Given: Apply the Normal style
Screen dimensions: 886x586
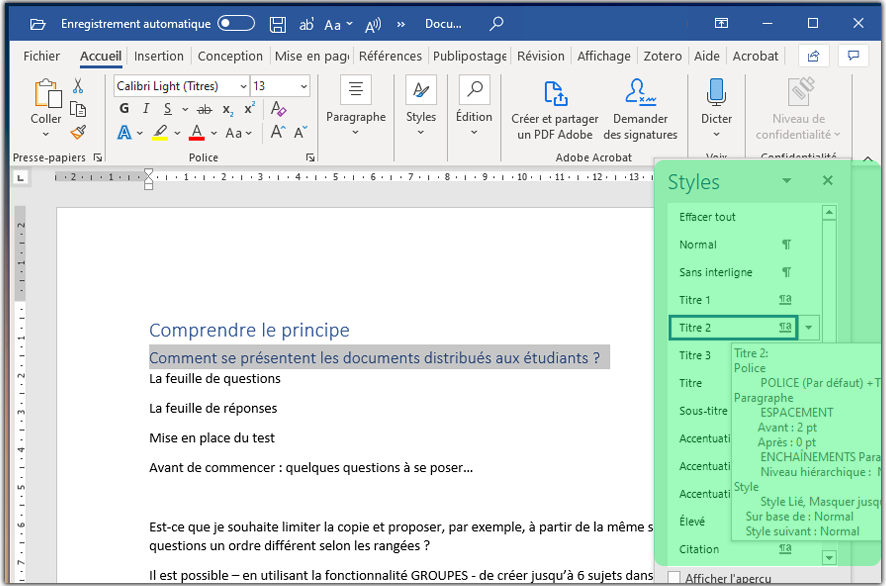Looking at the screenshot, I should pos(744,245).
